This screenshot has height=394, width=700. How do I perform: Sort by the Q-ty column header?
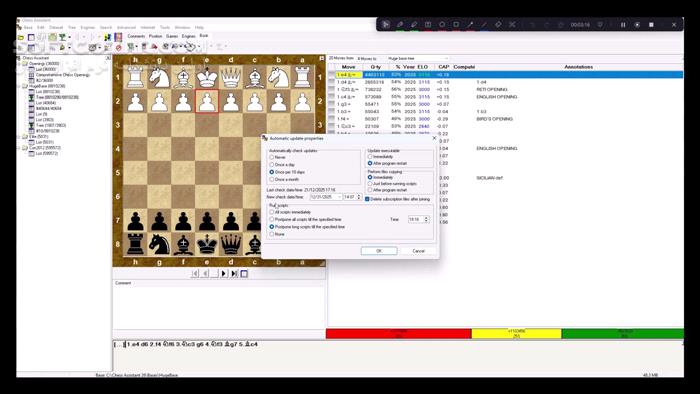[x=375, y=67]
